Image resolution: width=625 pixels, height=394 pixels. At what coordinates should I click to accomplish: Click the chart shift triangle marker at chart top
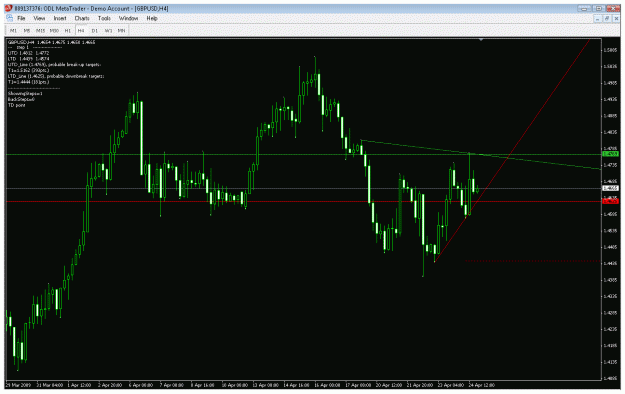pos(481,39)
